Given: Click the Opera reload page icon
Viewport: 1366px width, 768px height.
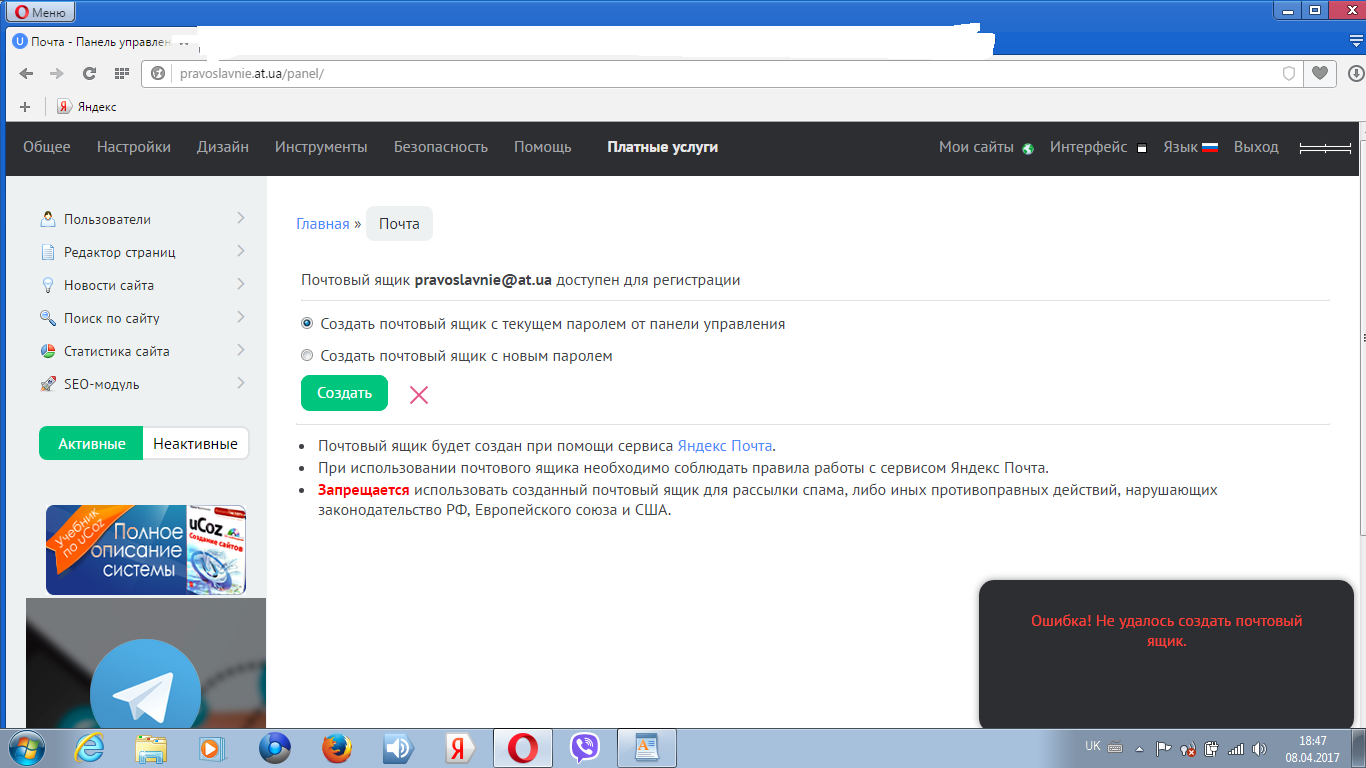Looking at the screenshot, I should point(89,73).
